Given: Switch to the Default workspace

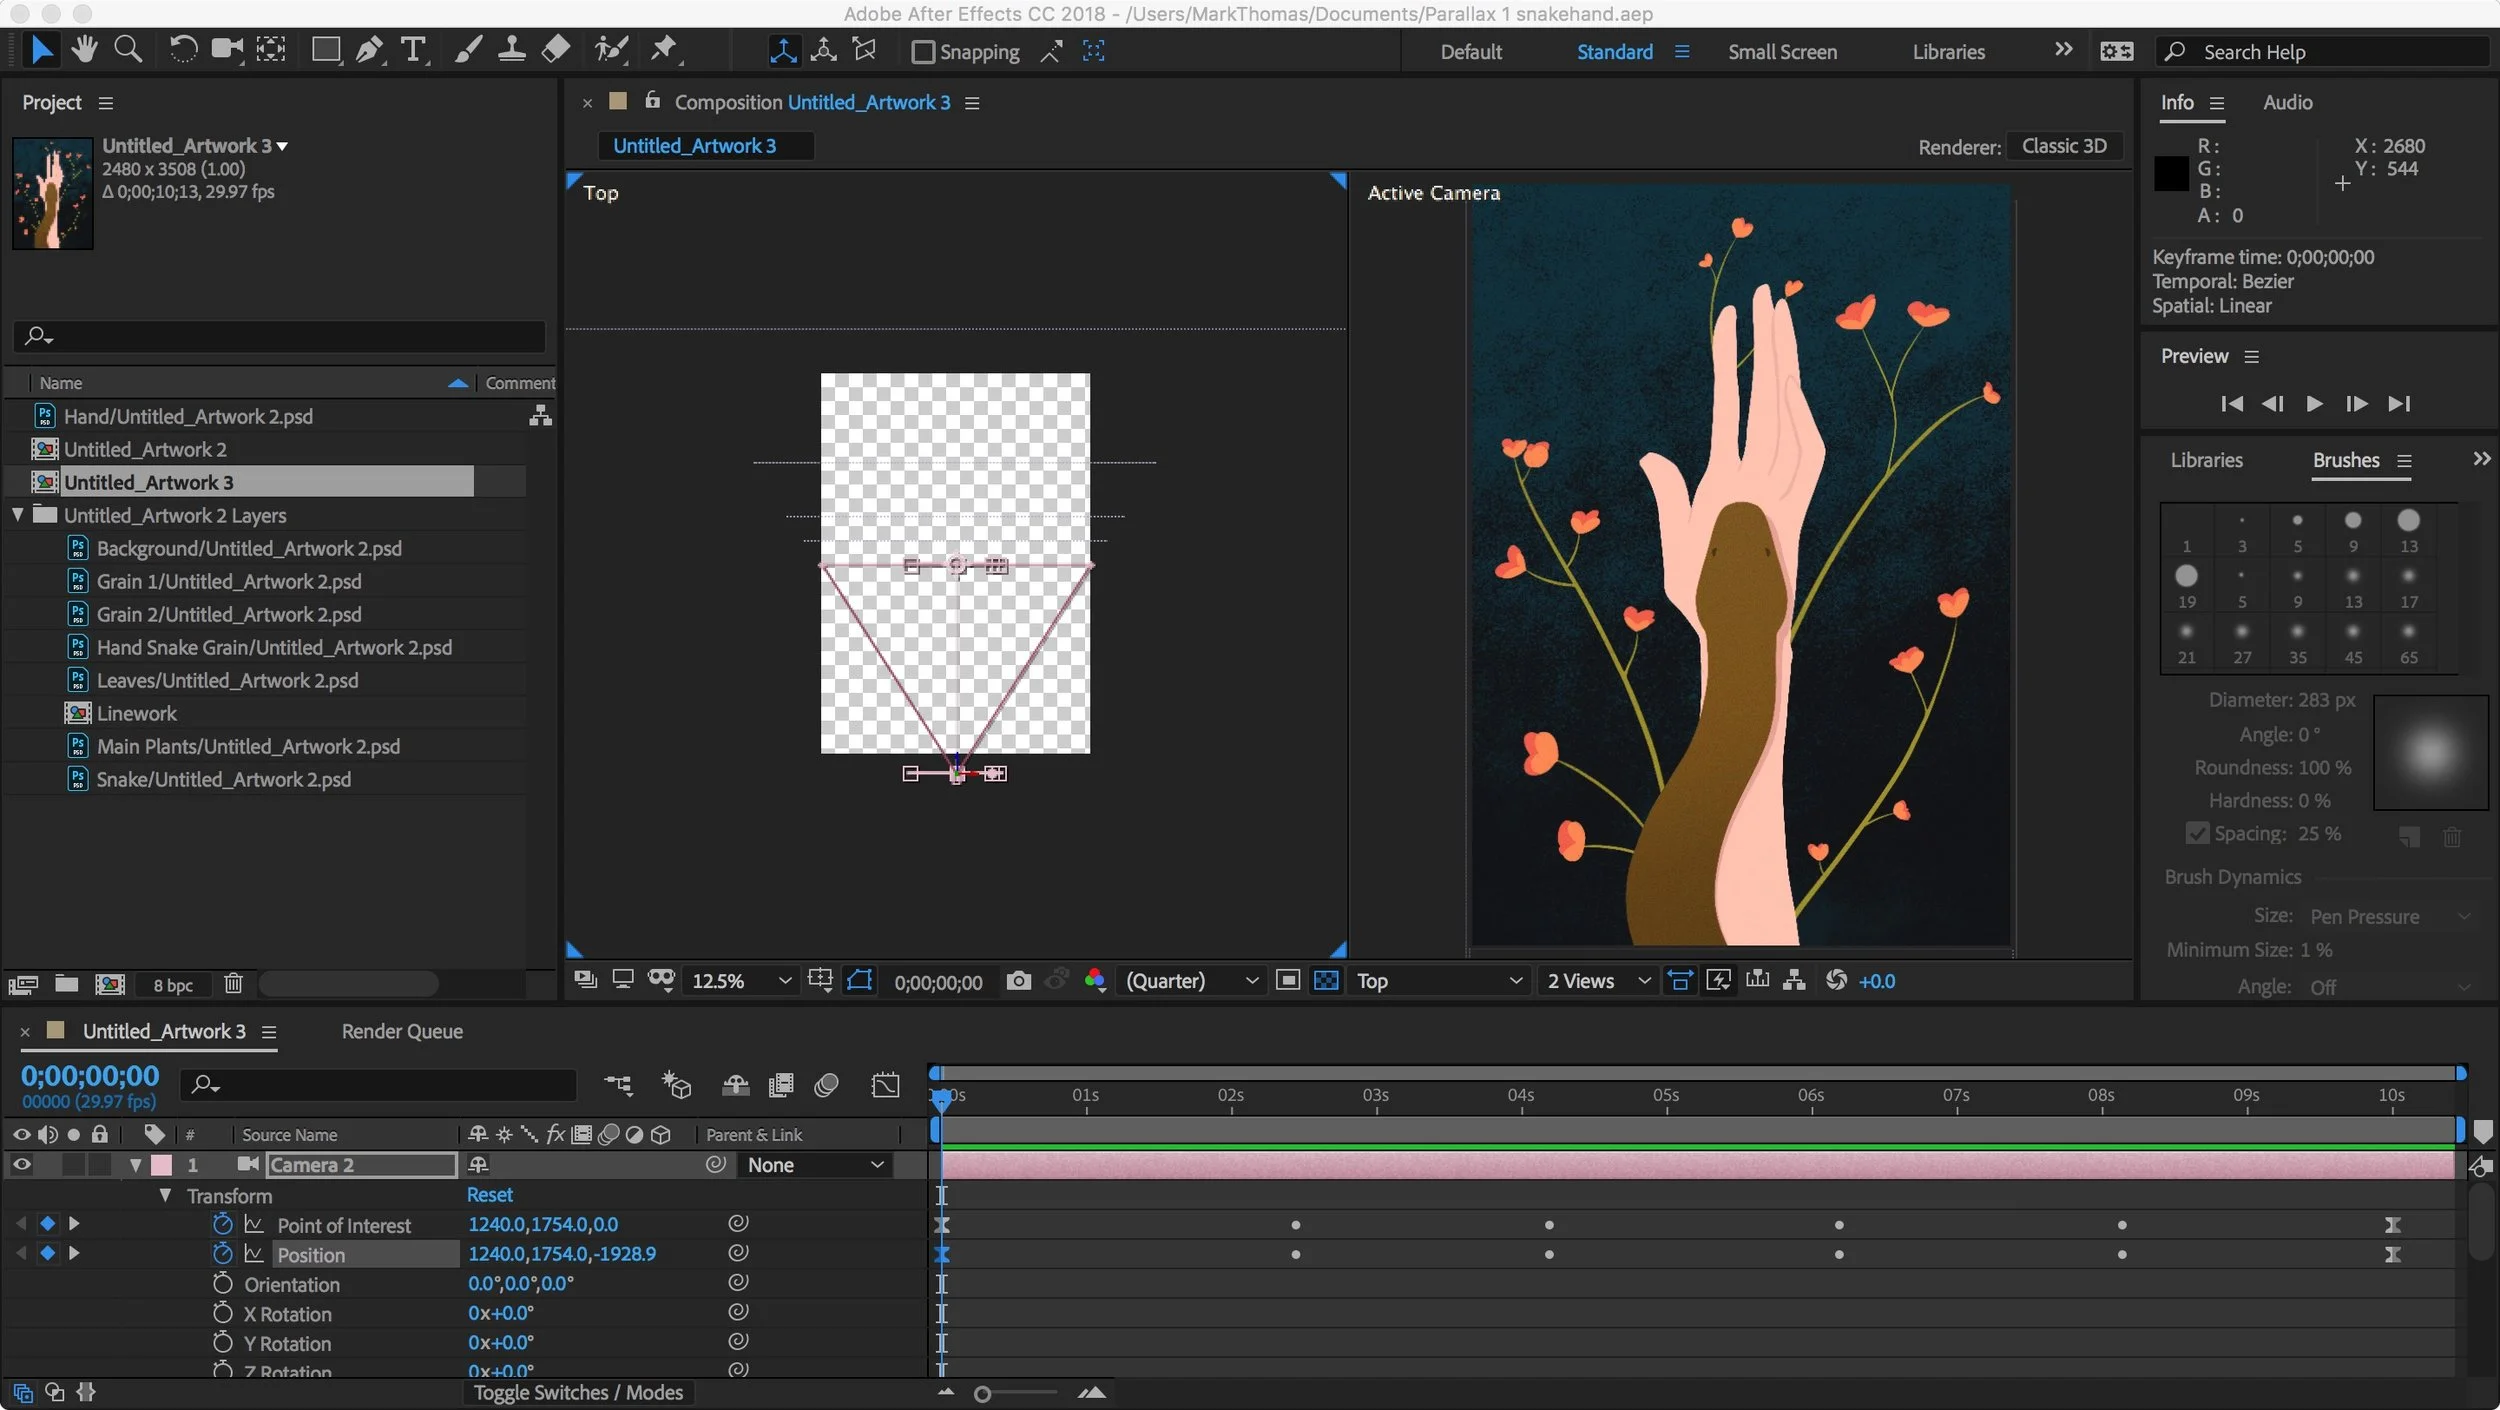Looking at the screenshot, I should coord(1471,52).
